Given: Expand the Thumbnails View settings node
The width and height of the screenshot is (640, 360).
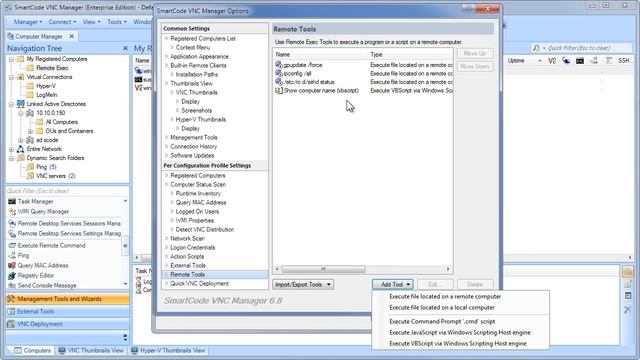Looking at the screenshot, I should point(167,83).
